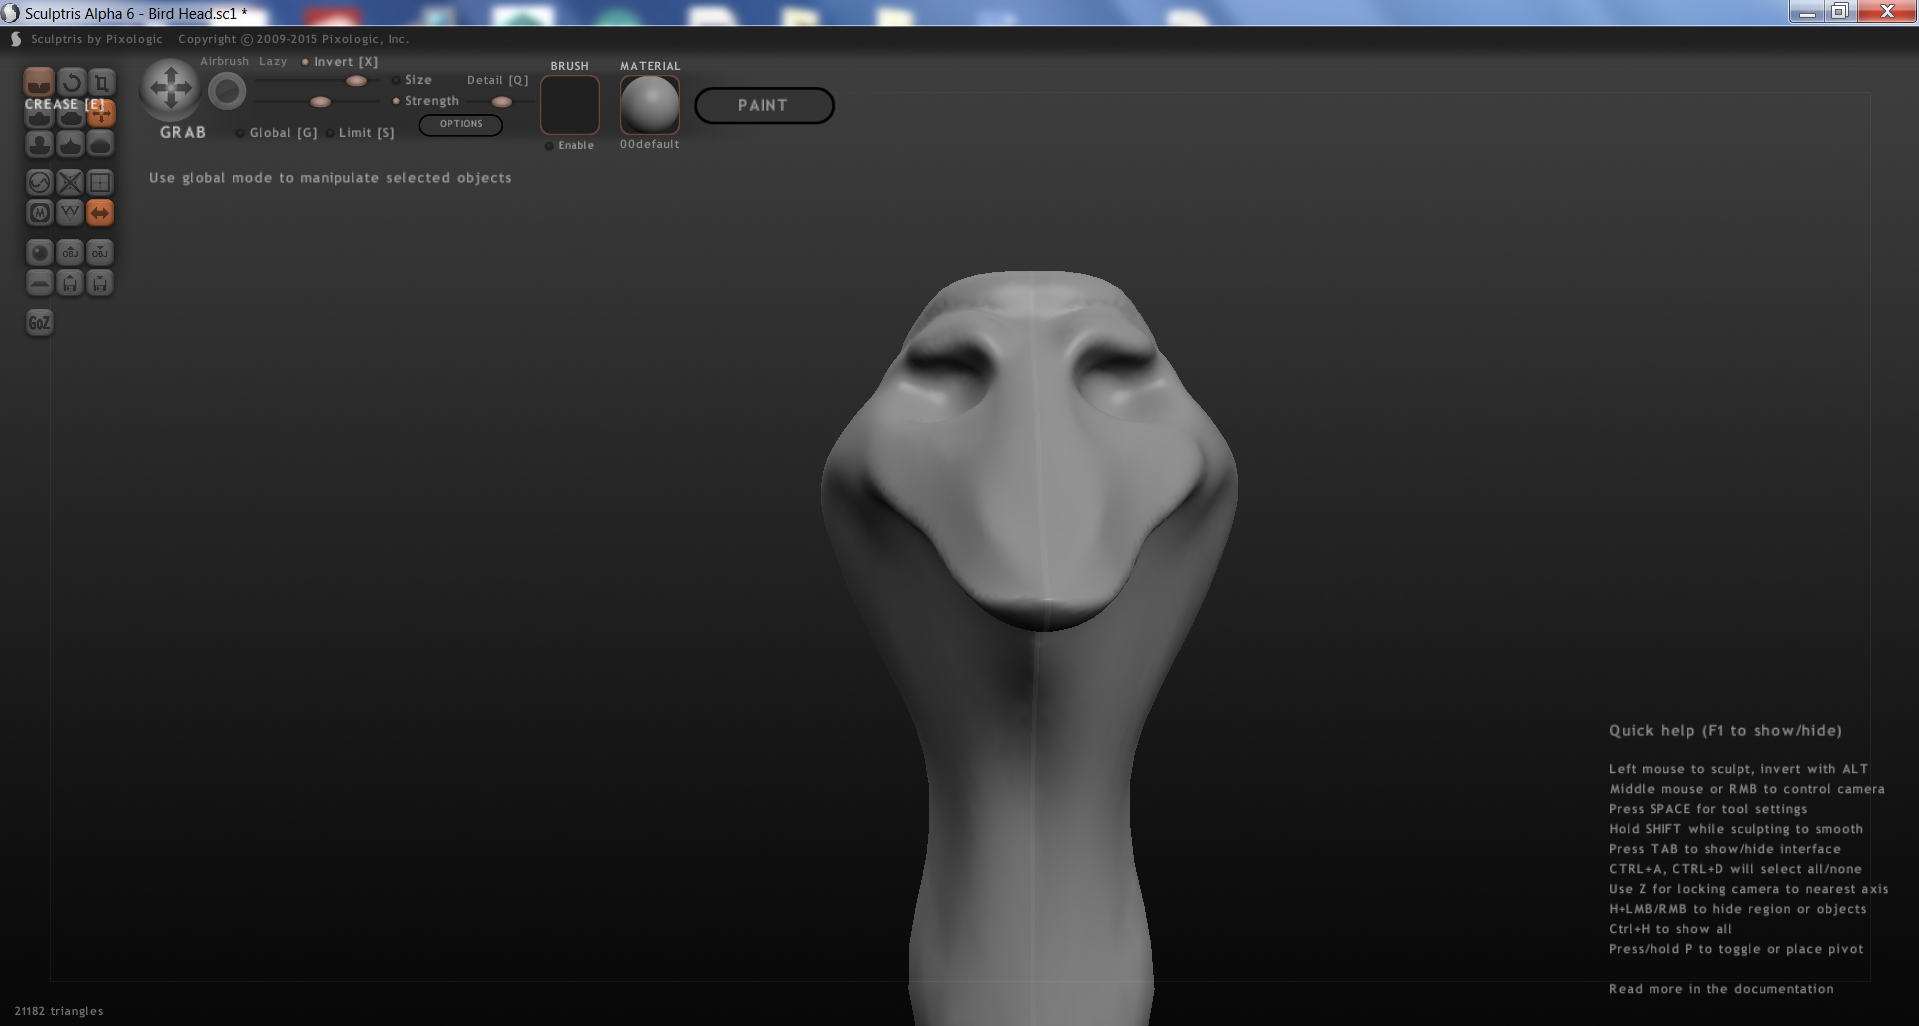1919x1026 pixels.
Task: Click the large Grab tool sphere icon
Action: point(170,88)
